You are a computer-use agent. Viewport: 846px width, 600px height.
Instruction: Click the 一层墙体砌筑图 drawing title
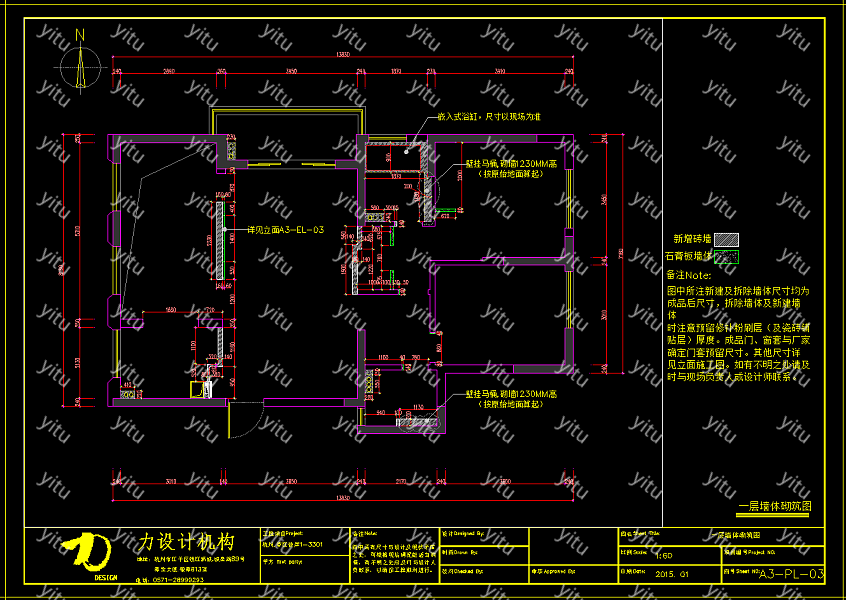coord(774,507)
